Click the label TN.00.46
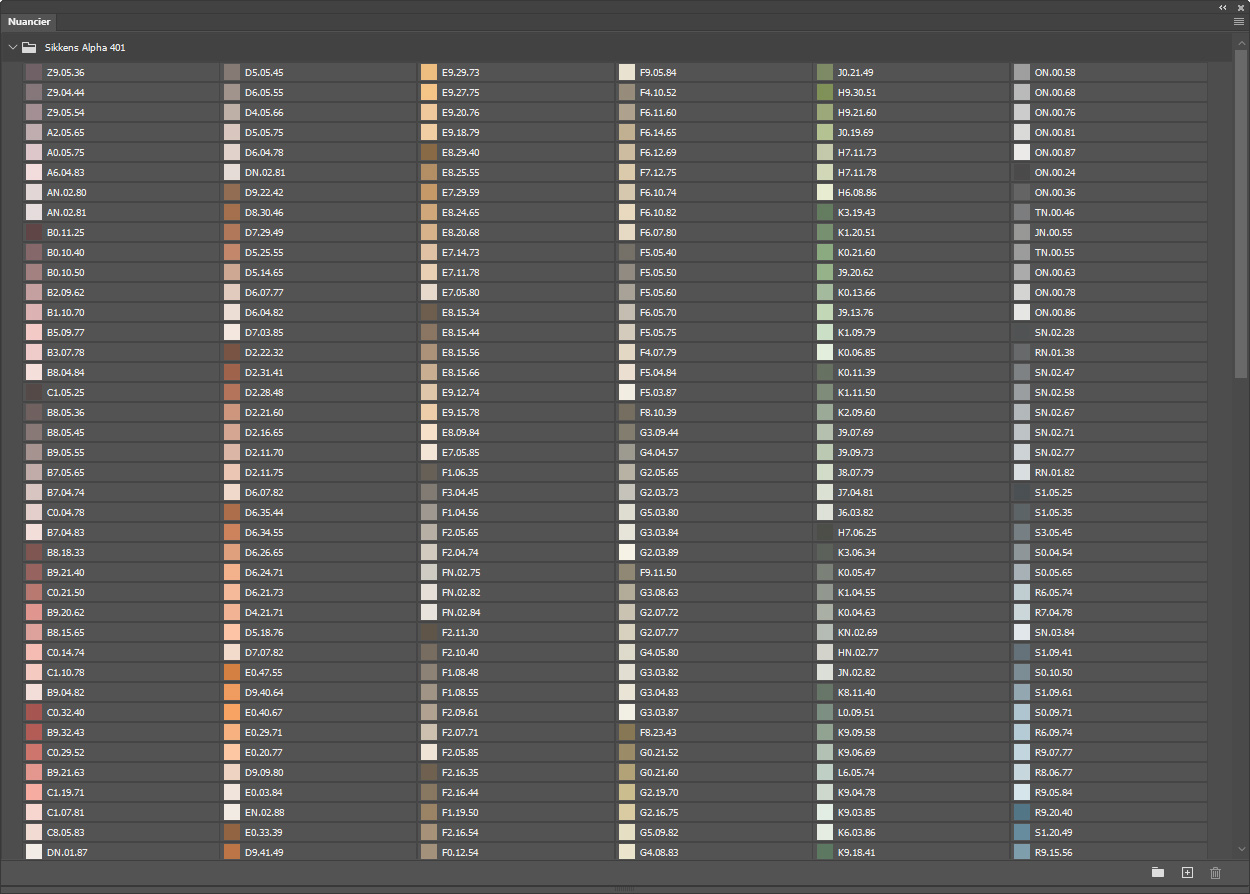Image resolution: width=1250 pixels, height=894 pixels. click(1055, 212)
